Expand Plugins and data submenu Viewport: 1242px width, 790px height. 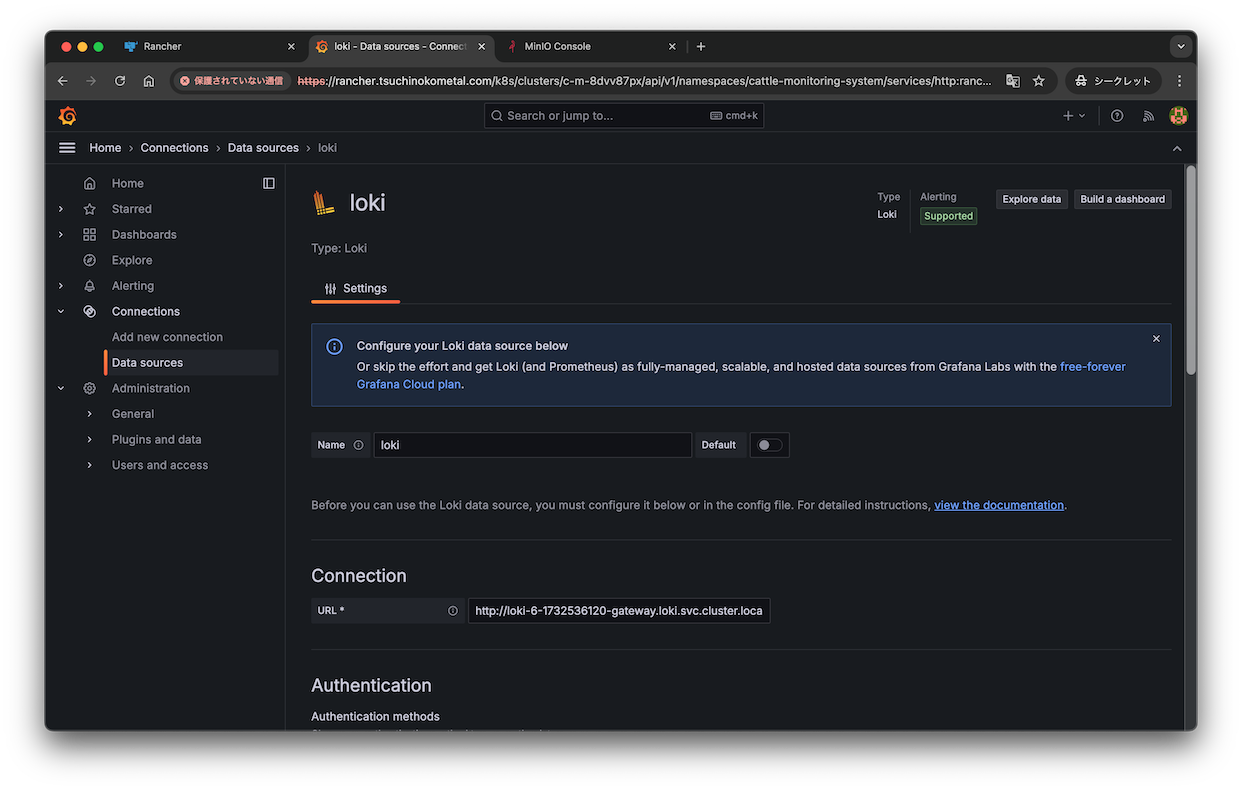click(x=90, y=440)
